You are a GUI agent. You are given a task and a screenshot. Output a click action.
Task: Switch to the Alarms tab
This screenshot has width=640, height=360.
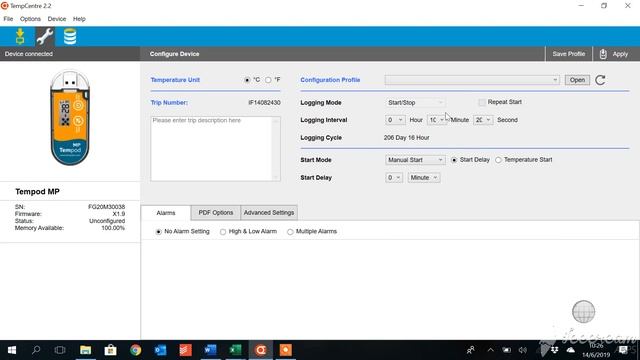[x=166, y=213]
